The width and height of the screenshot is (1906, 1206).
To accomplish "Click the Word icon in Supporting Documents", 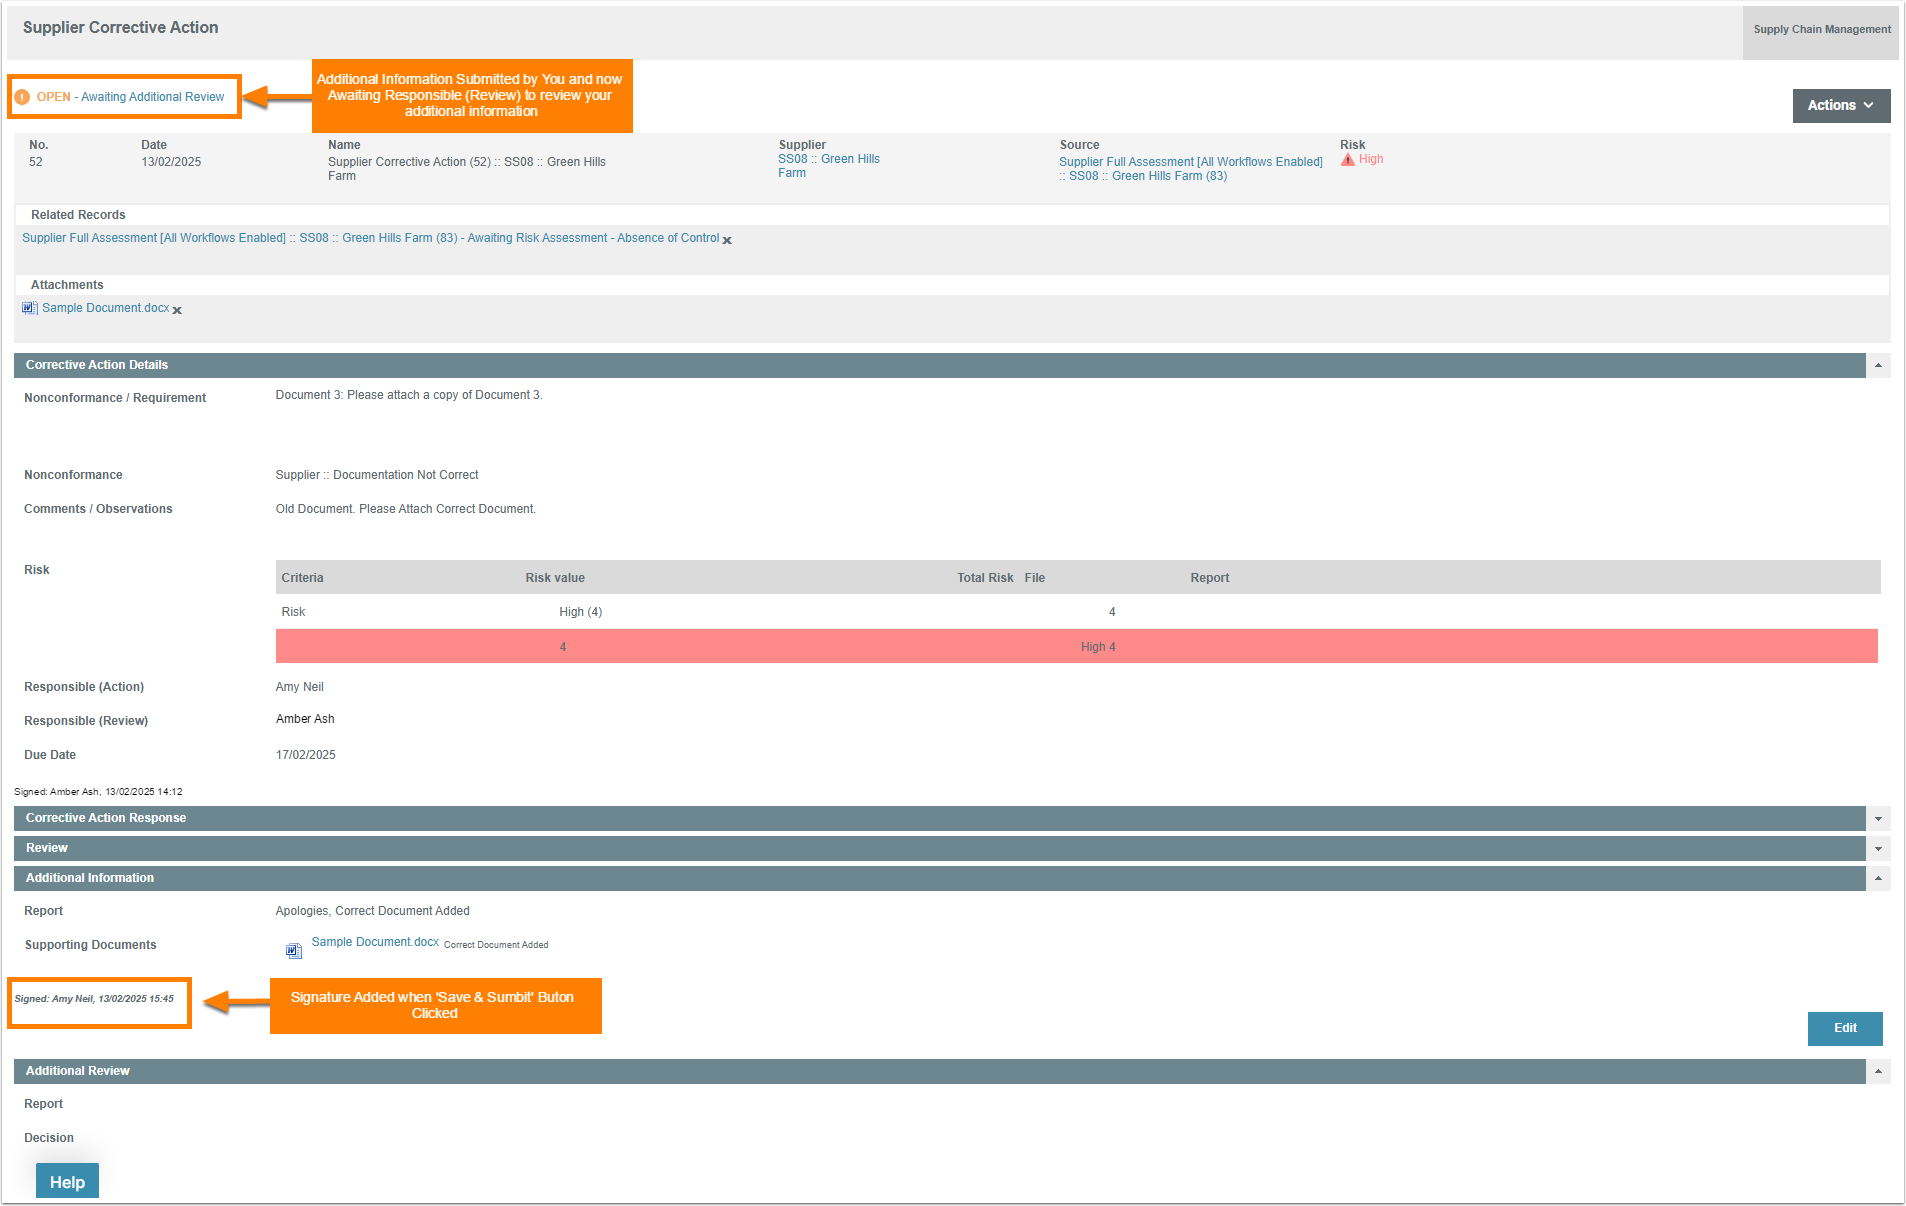I will pyautogui.click(x=293, y=950).
